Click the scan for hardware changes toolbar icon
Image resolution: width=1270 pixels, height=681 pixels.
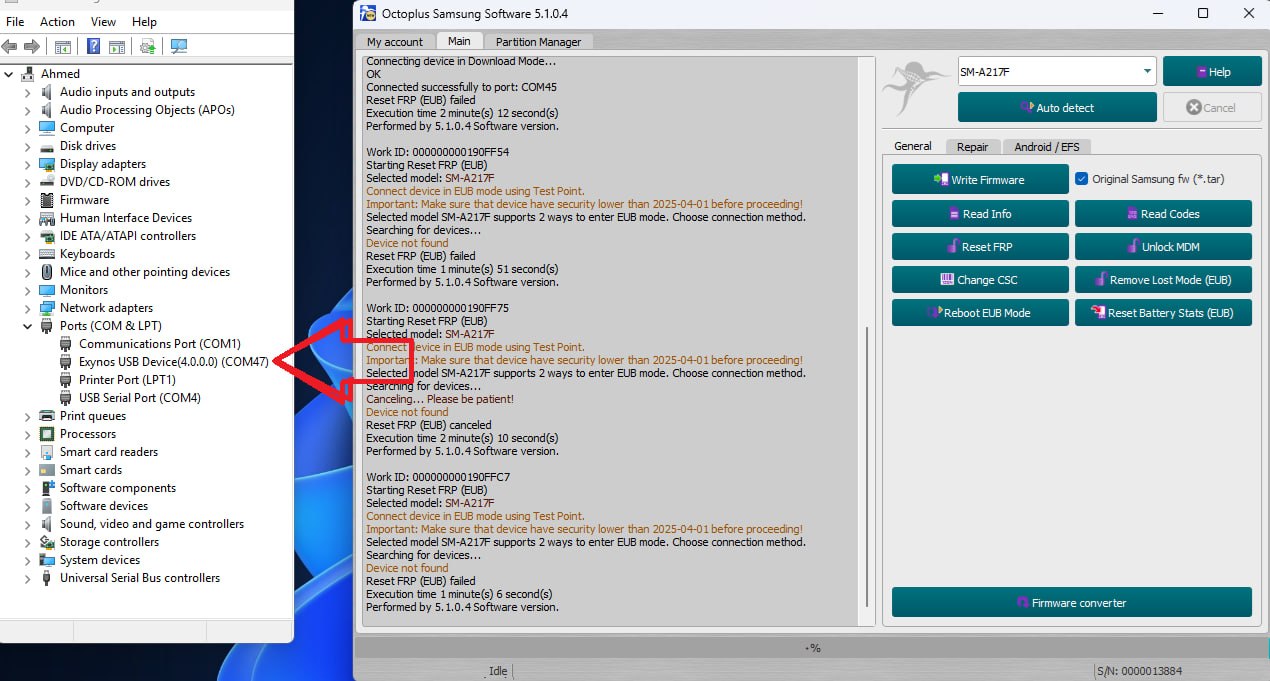tap(179, 46)
